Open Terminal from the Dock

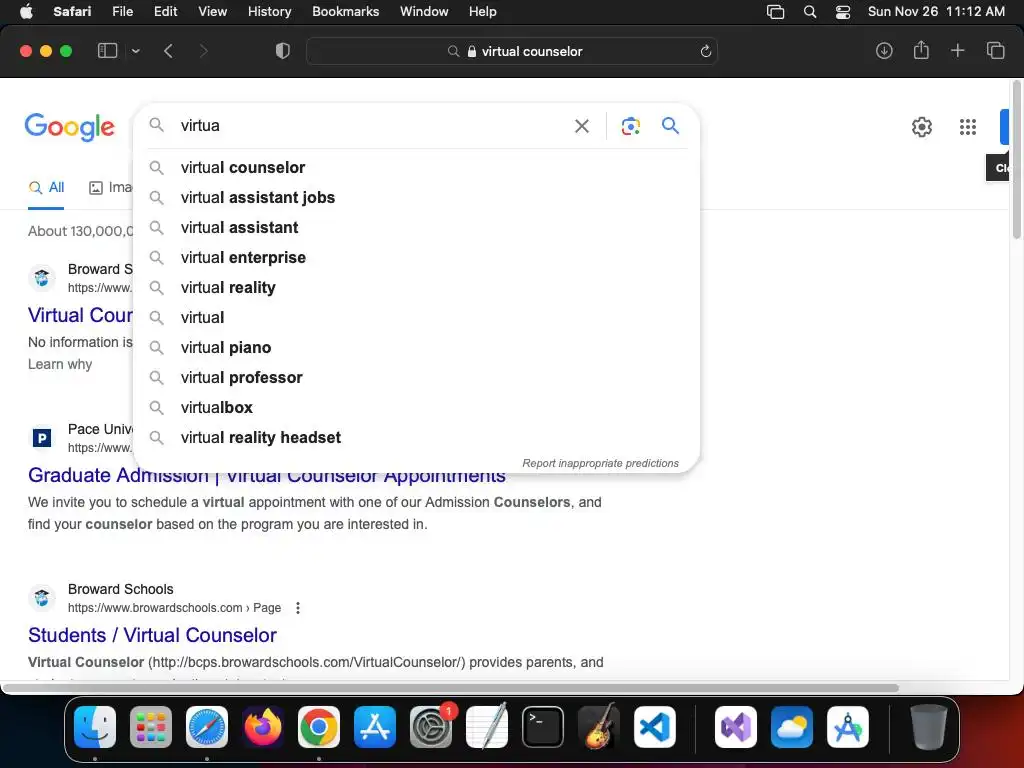(543, 727)
